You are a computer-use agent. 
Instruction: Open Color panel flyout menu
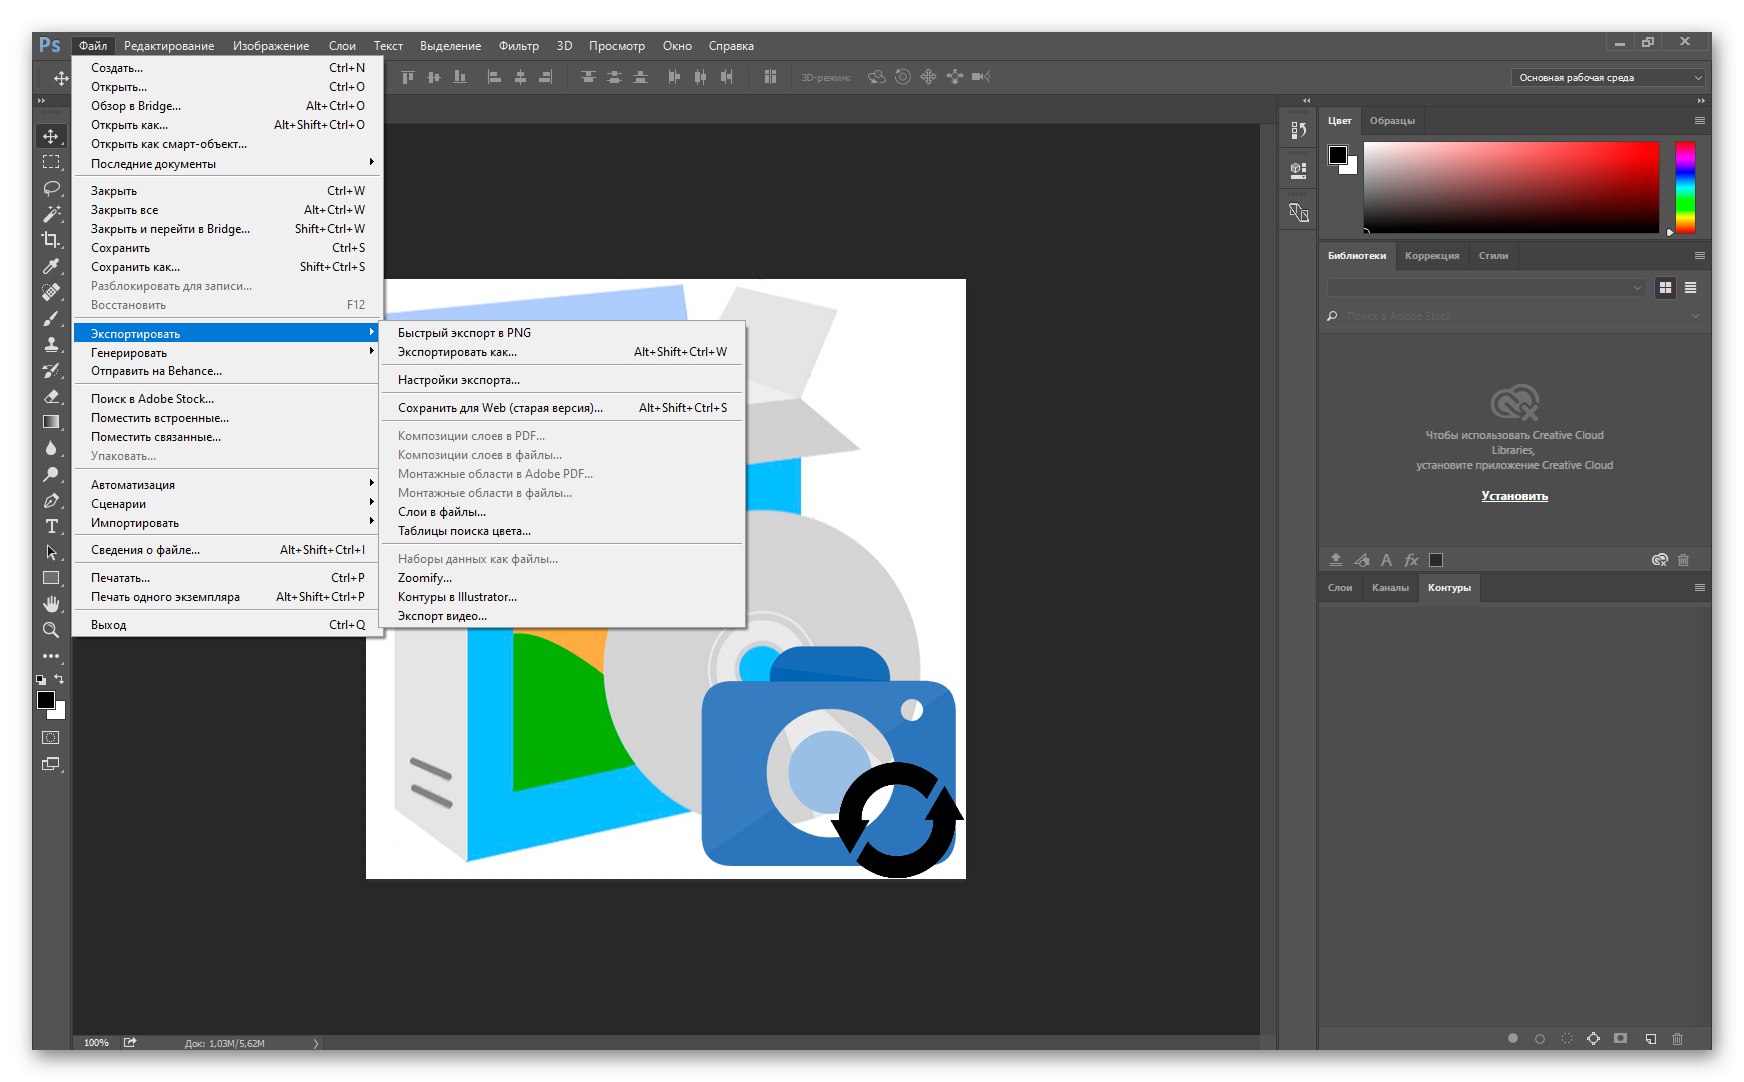[x=1699, y=120]
